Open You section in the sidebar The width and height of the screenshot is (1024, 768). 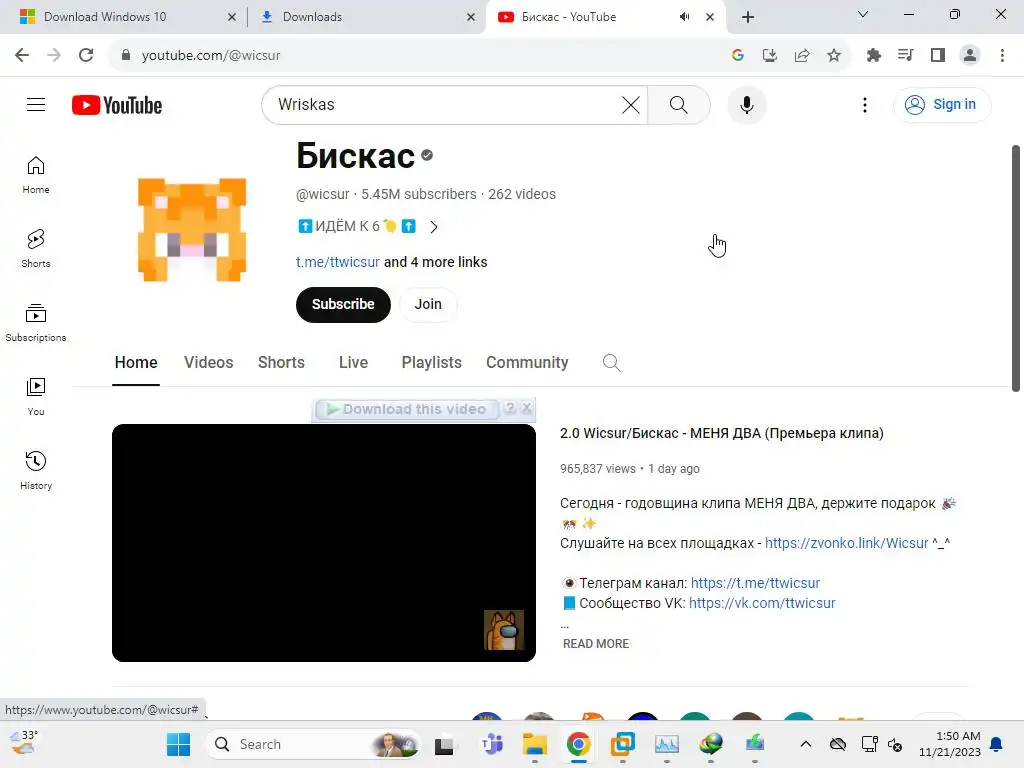click(36, 396)
